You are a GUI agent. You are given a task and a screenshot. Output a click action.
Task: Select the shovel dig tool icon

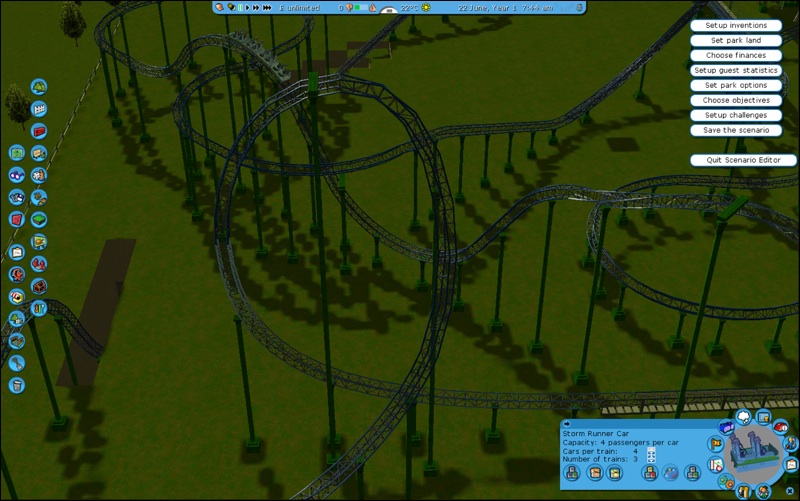(x=17, y=363)
